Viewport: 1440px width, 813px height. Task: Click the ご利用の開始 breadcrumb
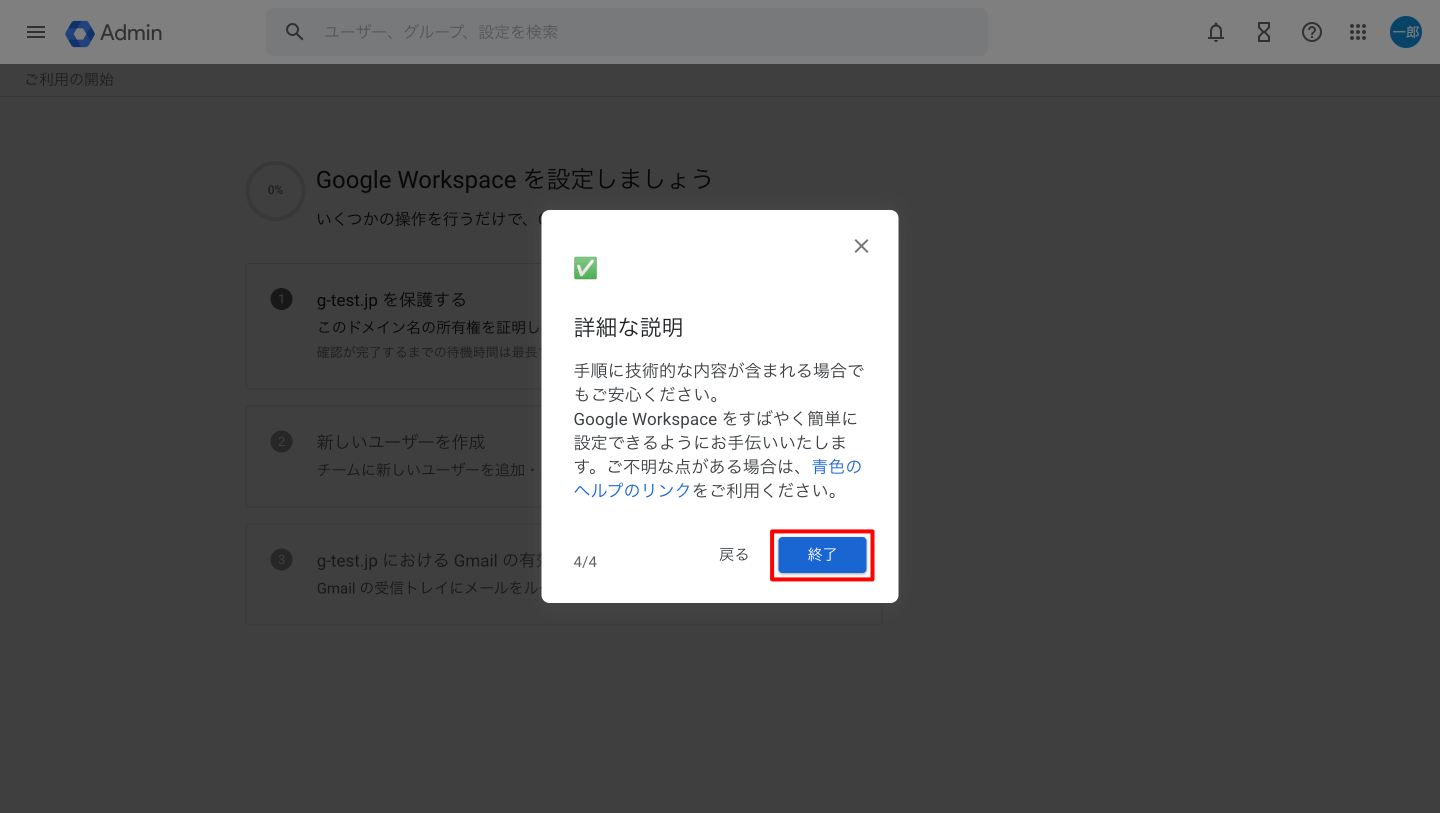(x=69, y=80)
